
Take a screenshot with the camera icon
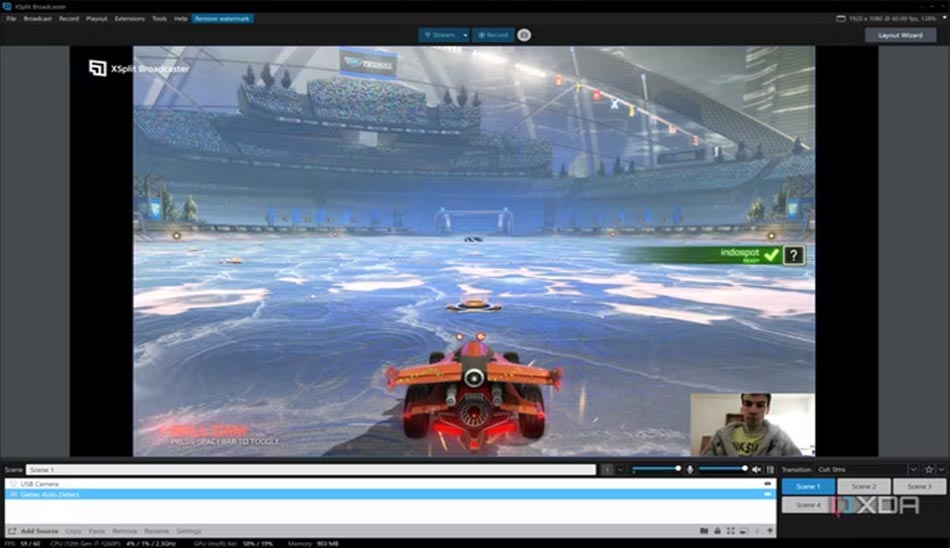tap(524, 35)
